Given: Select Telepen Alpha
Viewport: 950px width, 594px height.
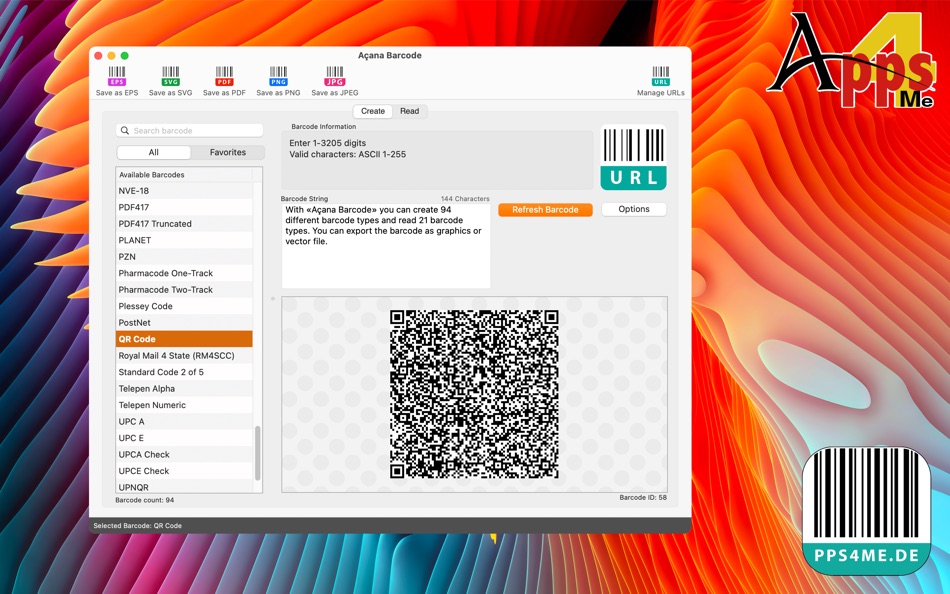Looking at the screenshot, I should click(184, 389).
